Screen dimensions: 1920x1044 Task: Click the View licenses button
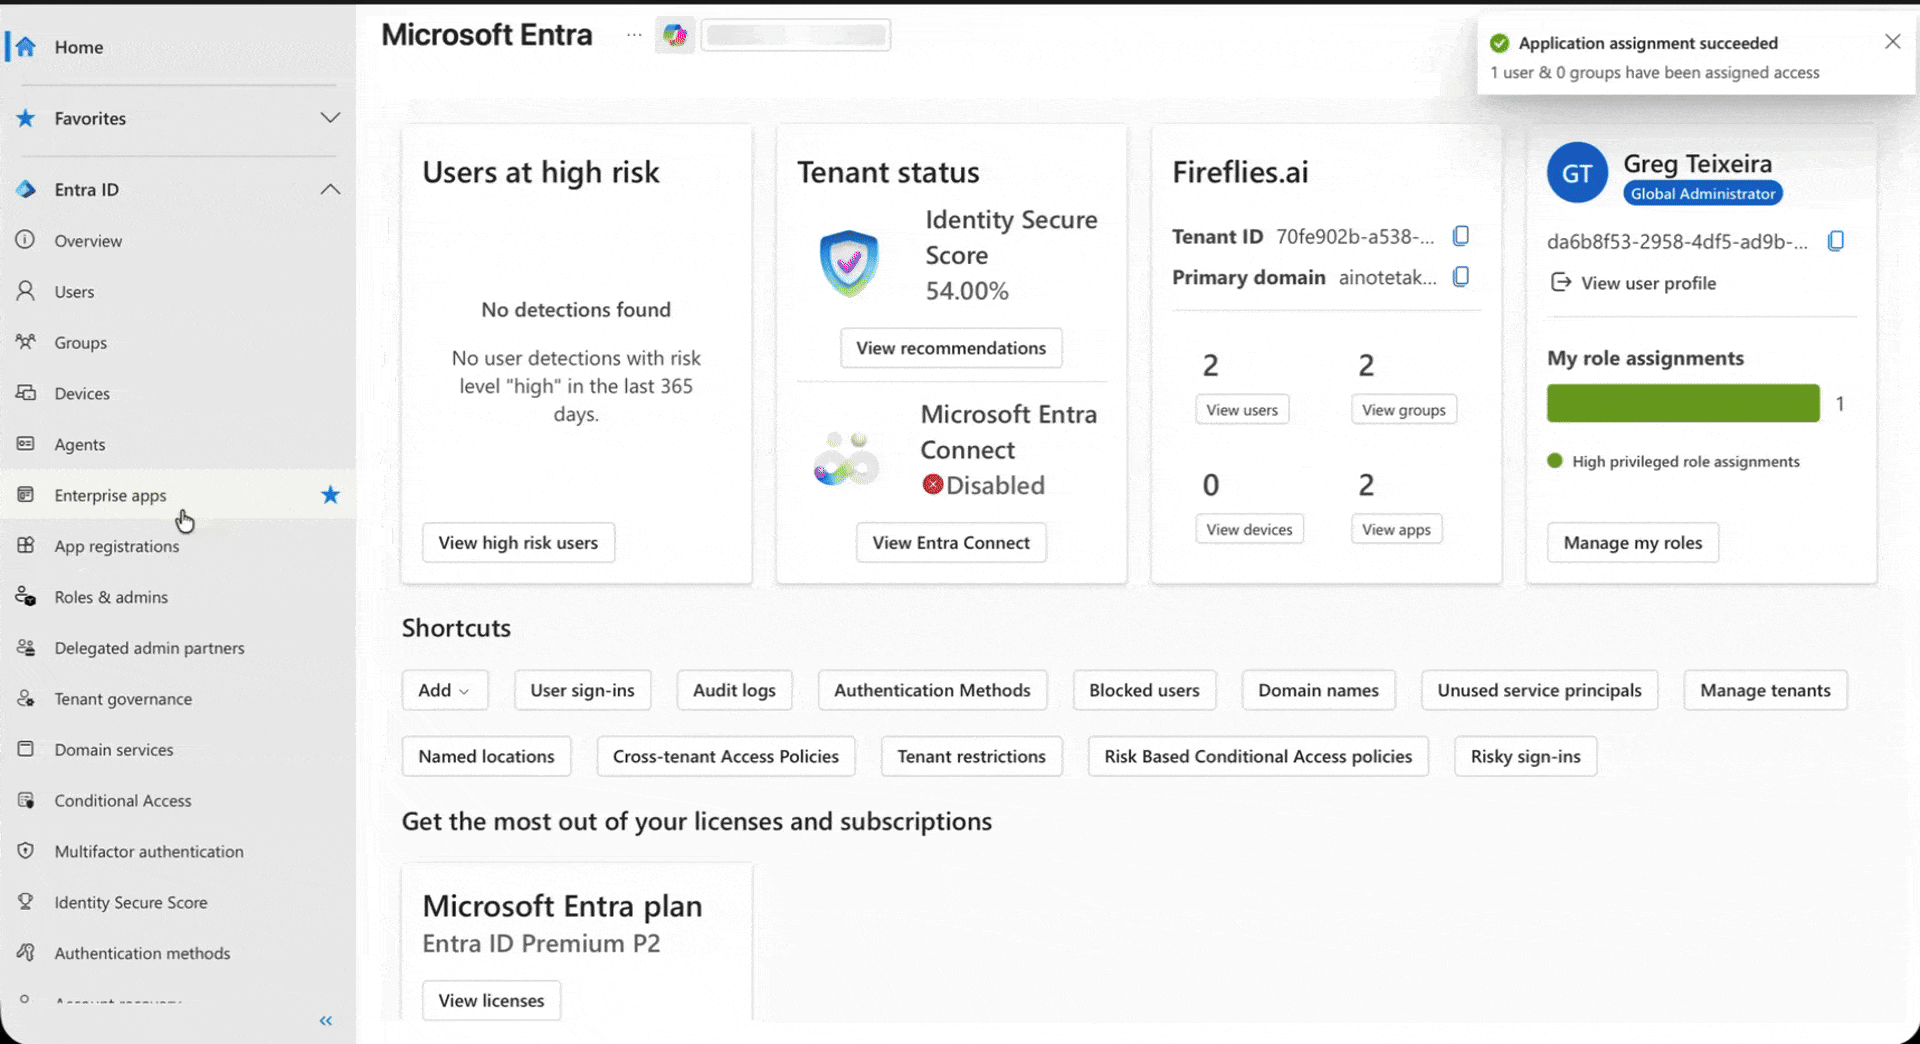(491, 1000)
